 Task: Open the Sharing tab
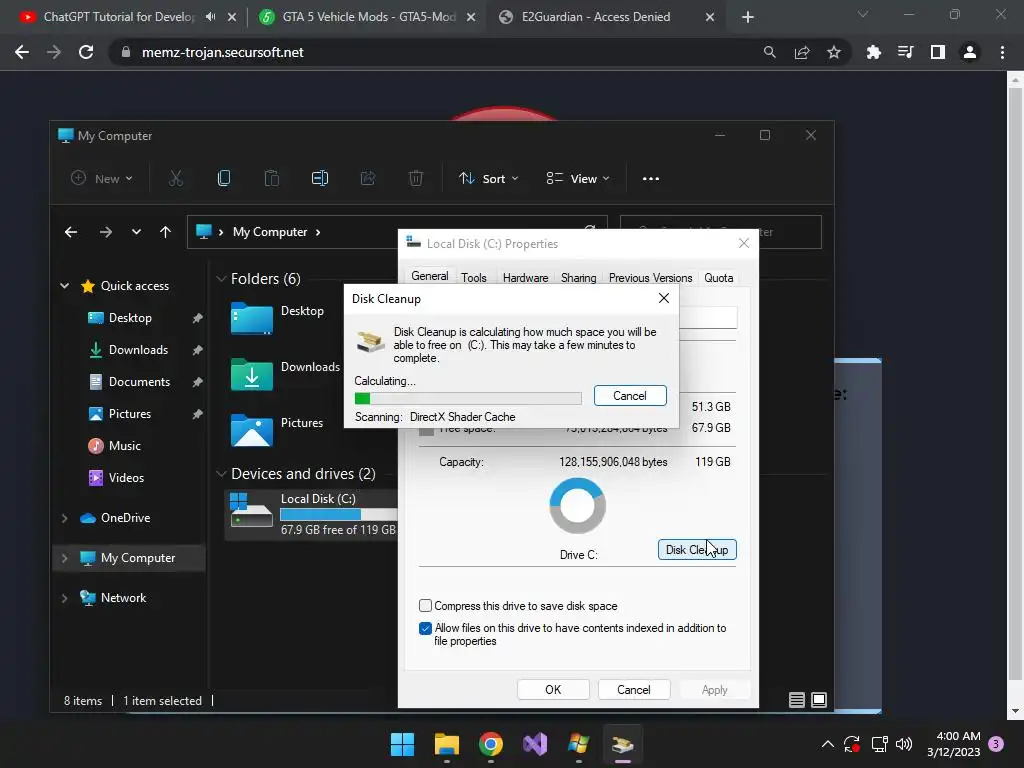point(578,278)
